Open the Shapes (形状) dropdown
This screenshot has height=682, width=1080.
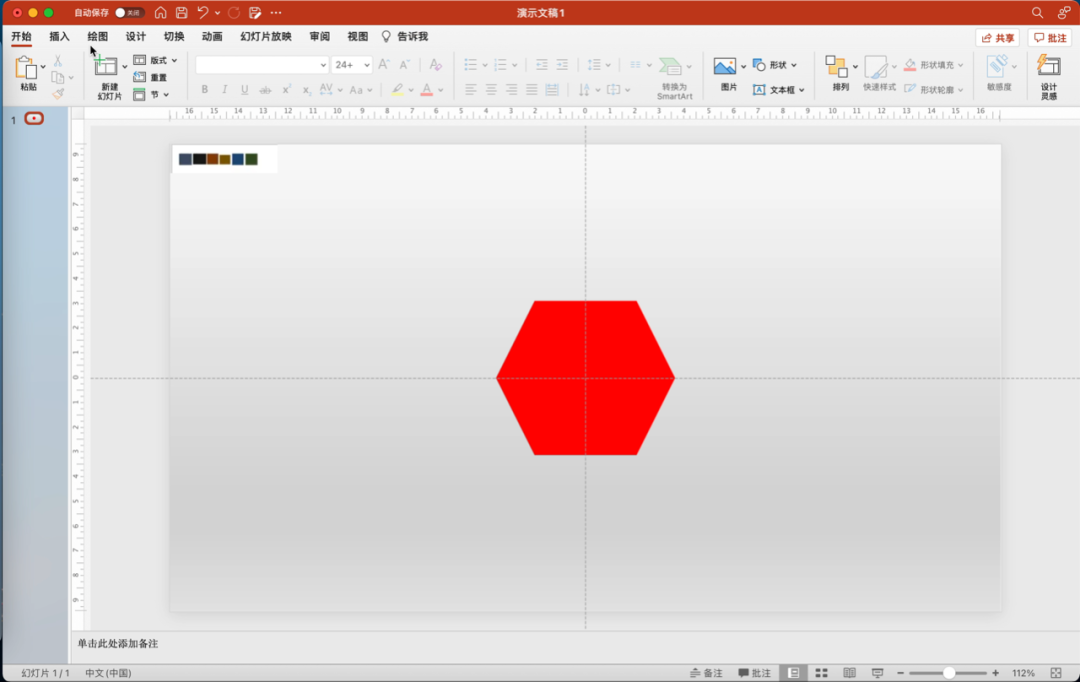coord(775,65)
